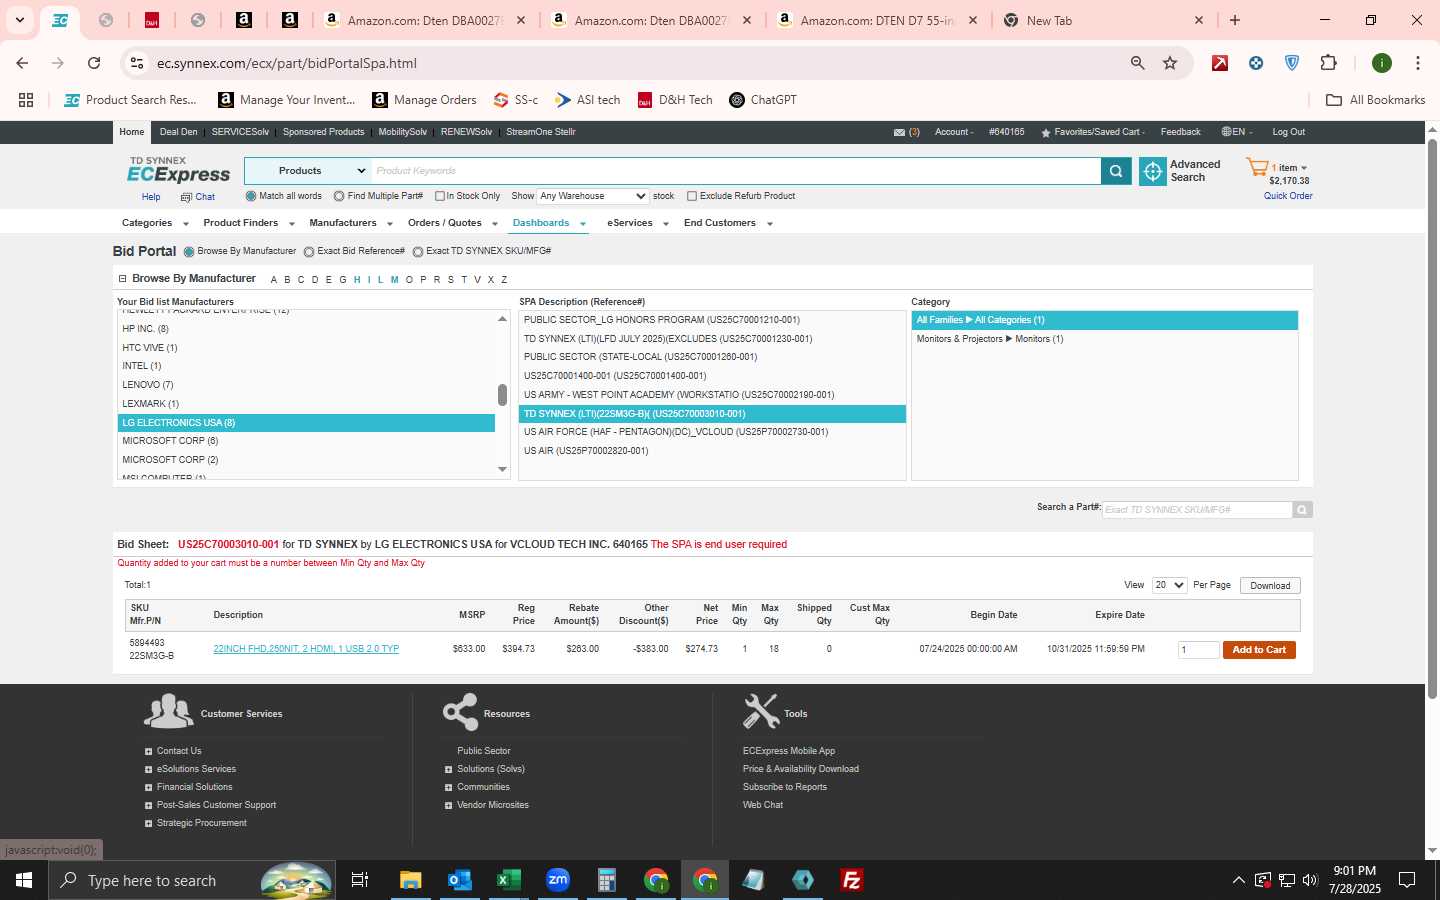Open Sponsored Products tab
This screenshot has height=900, width=1440.
323,132
